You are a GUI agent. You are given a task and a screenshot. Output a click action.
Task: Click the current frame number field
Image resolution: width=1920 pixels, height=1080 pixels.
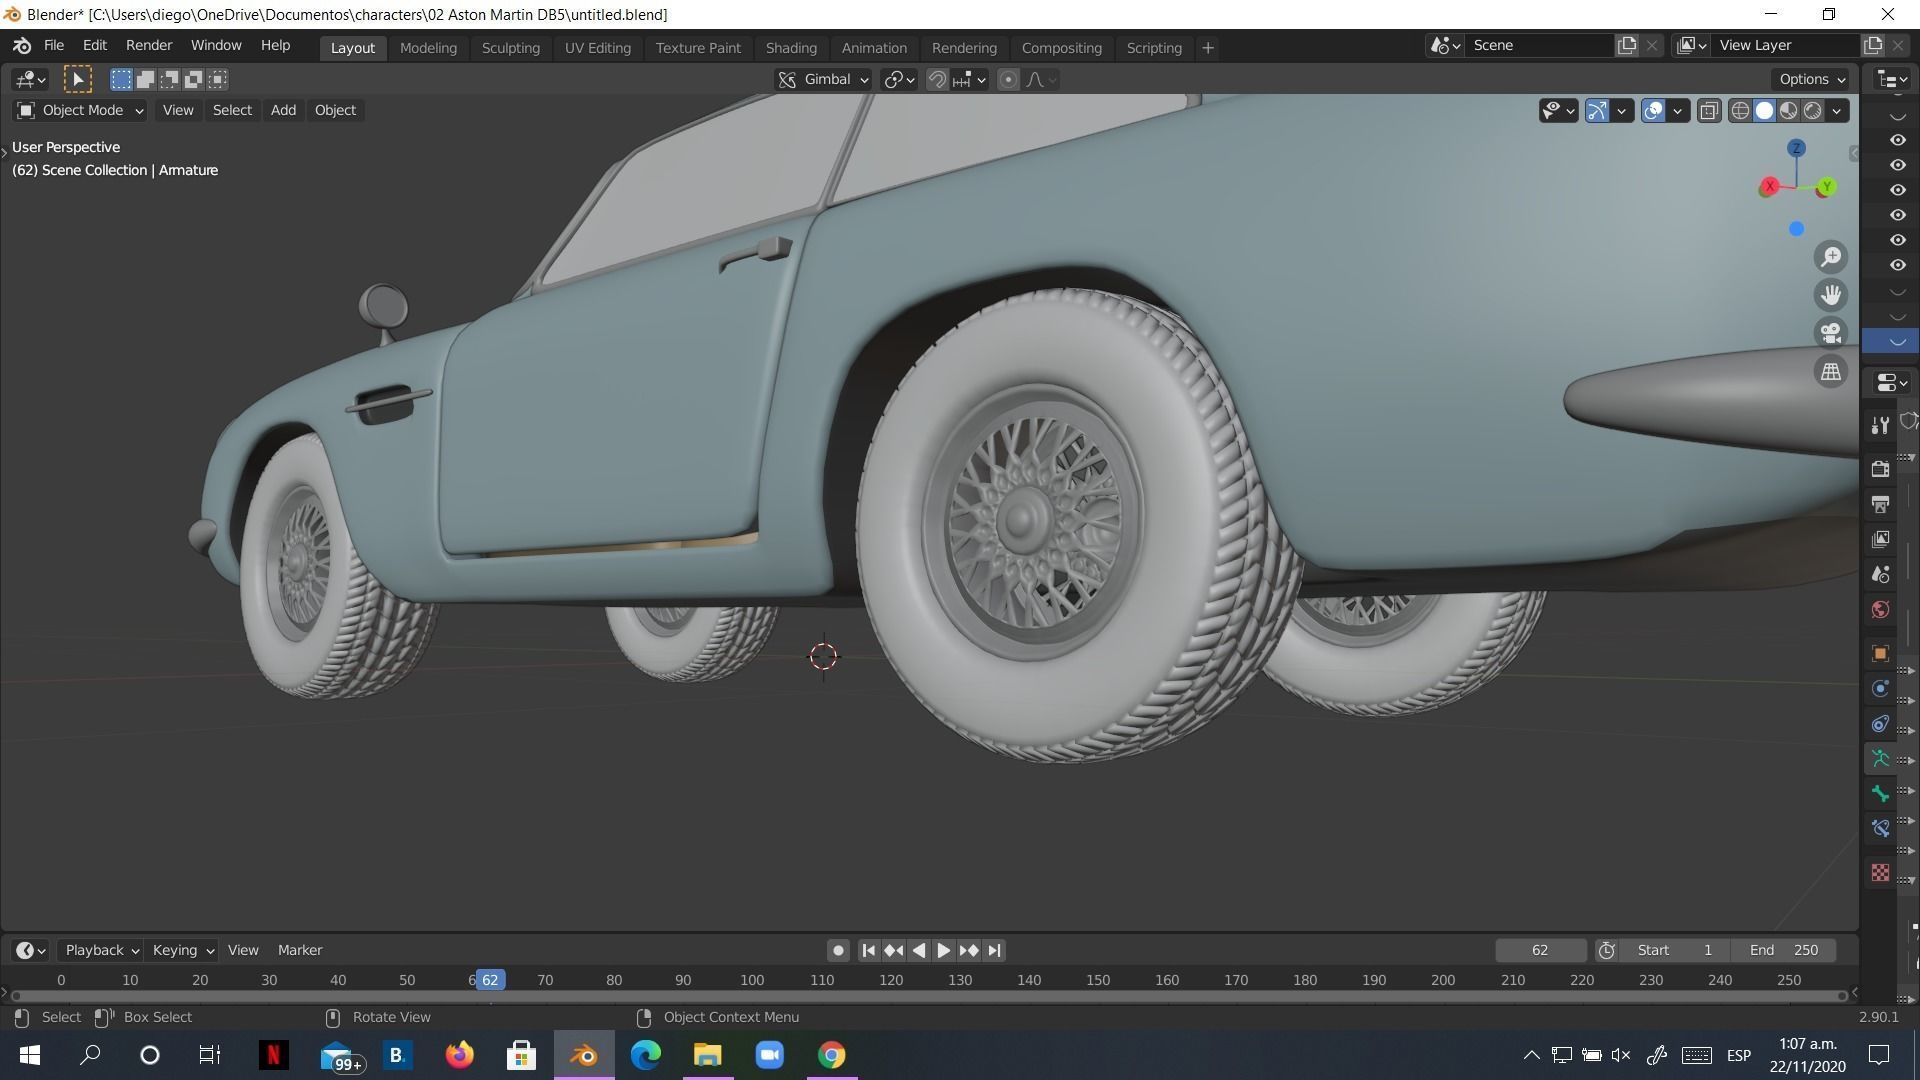tap(1540, 950)
